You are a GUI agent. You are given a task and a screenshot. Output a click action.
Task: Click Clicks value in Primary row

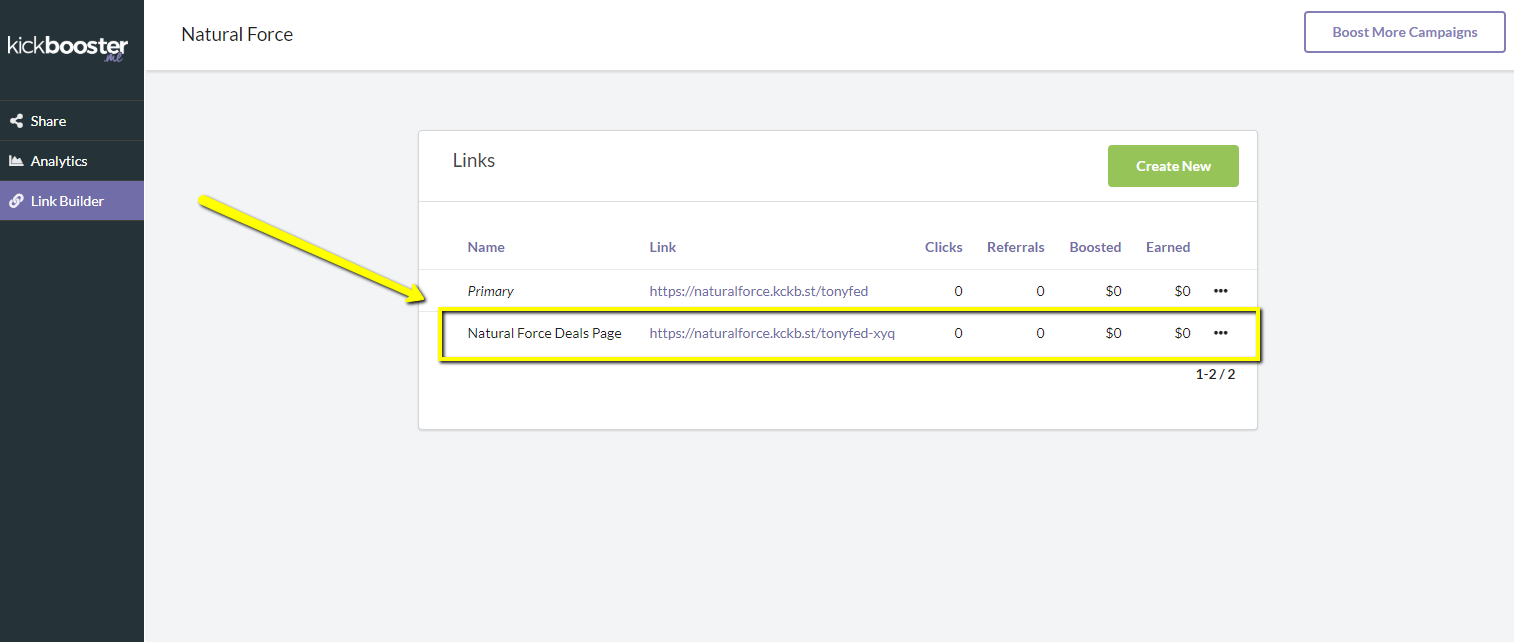[958, 291]
